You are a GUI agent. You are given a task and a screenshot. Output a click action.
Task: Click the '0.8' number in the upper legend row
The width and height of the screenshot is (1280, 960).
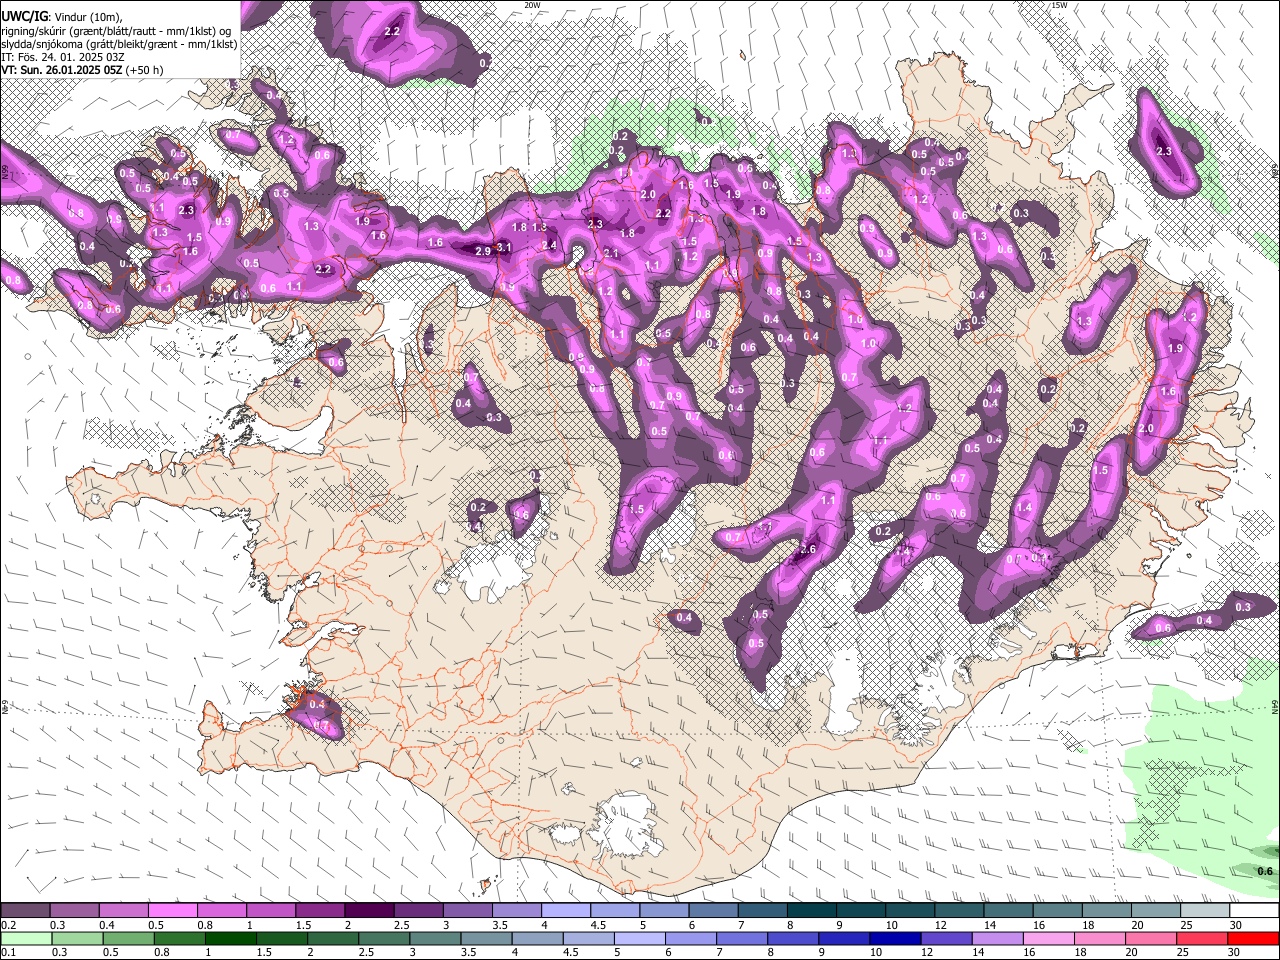(206, 925)
